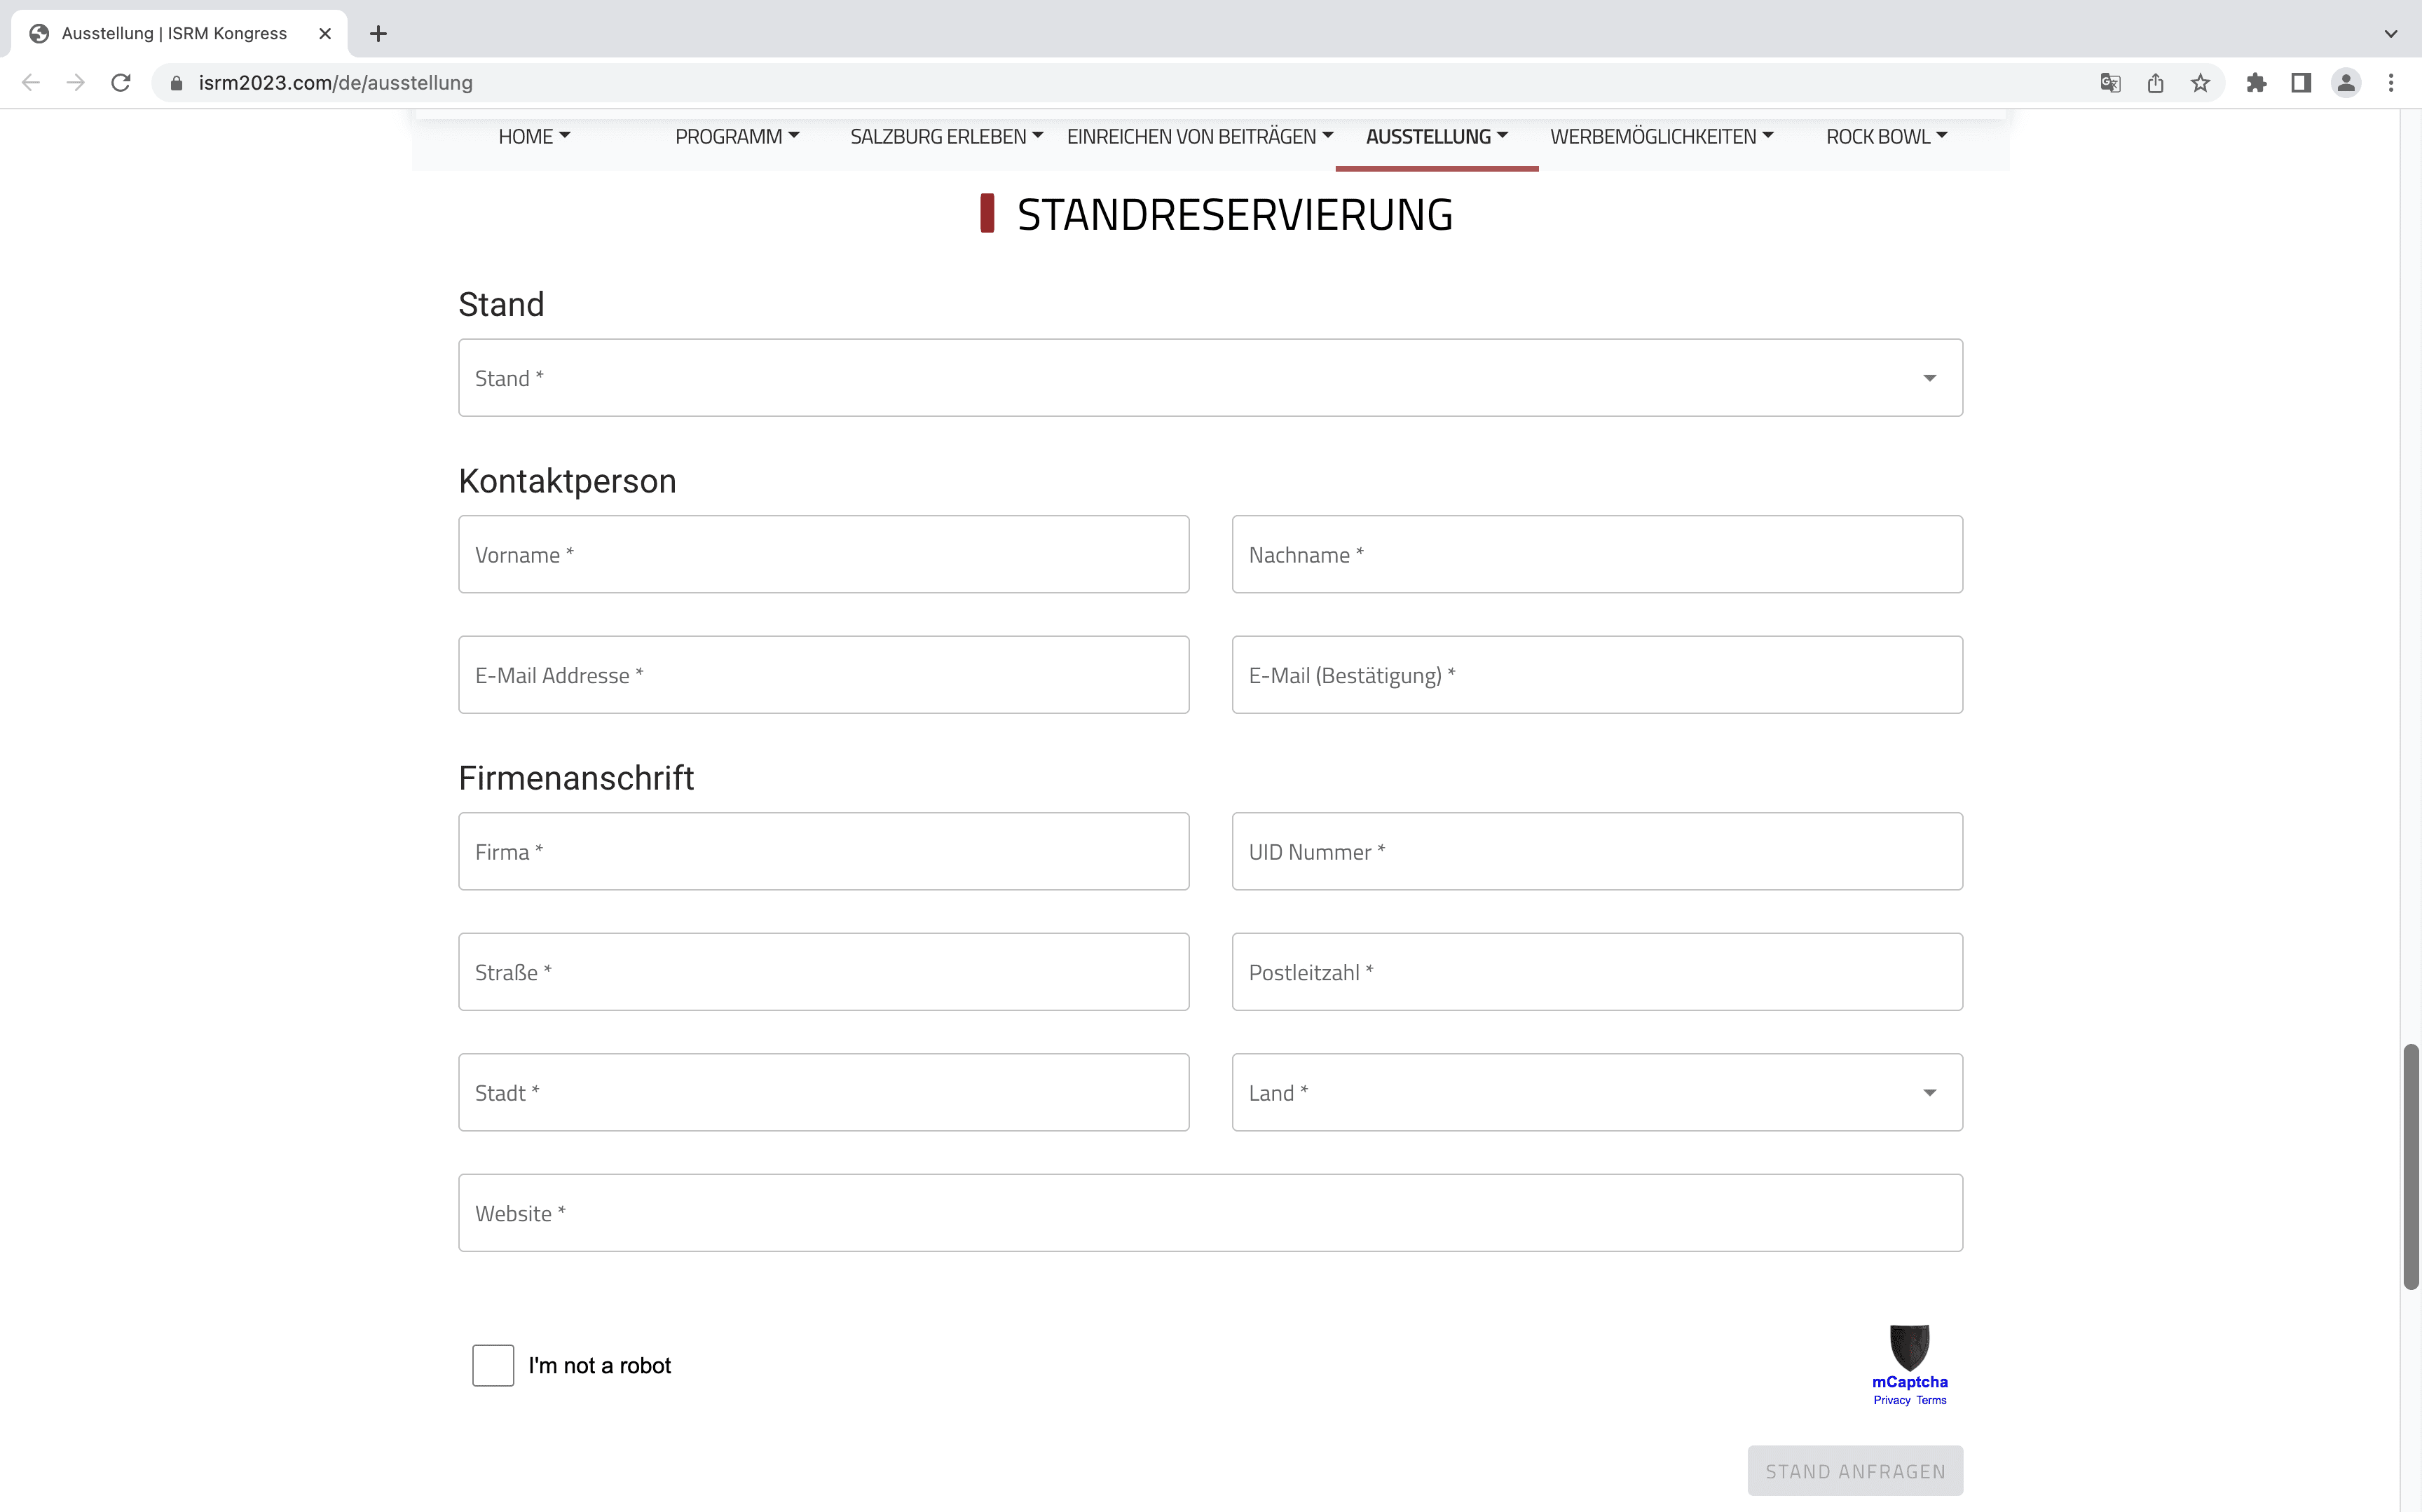2422x1512 pixels.
Task: Open the browser extensions puzzle icon
Action: point(2256,83)
